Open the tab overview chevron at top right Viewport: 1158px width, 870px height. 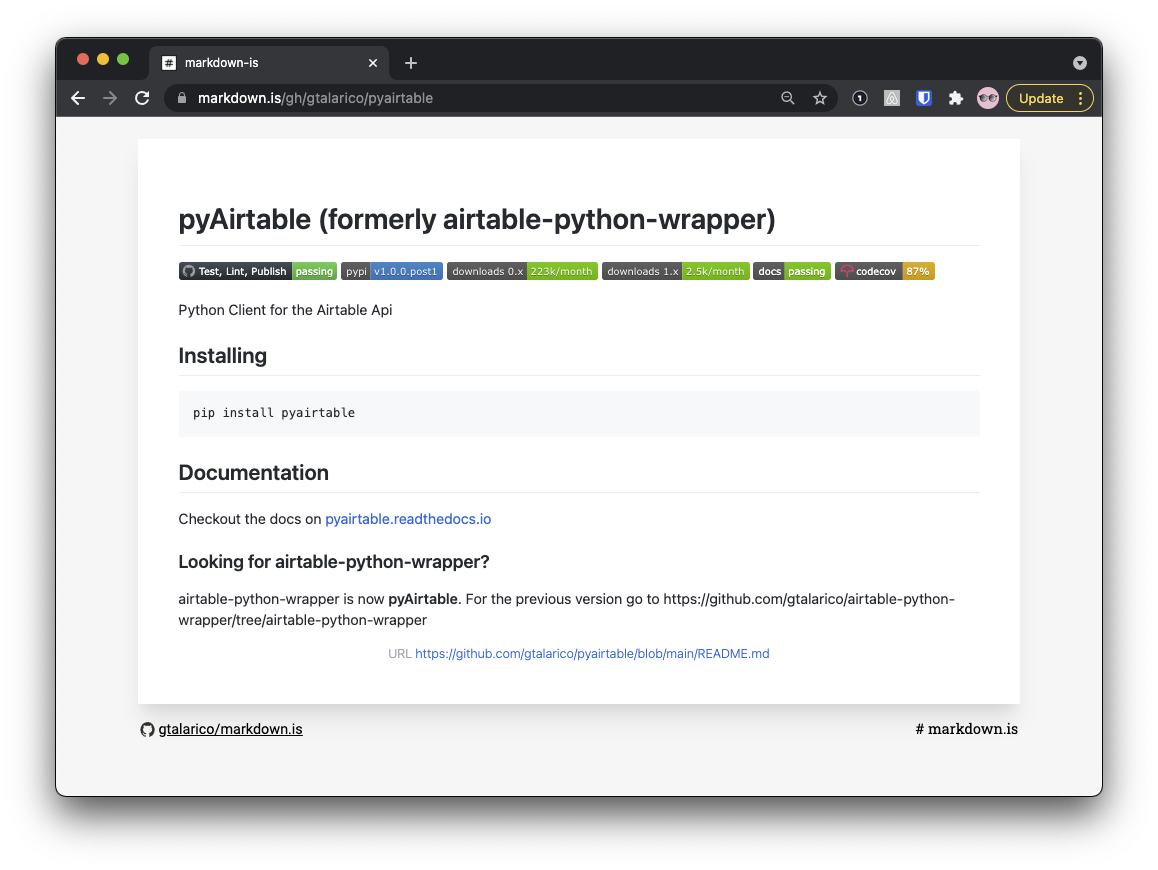click(1079, 62)
